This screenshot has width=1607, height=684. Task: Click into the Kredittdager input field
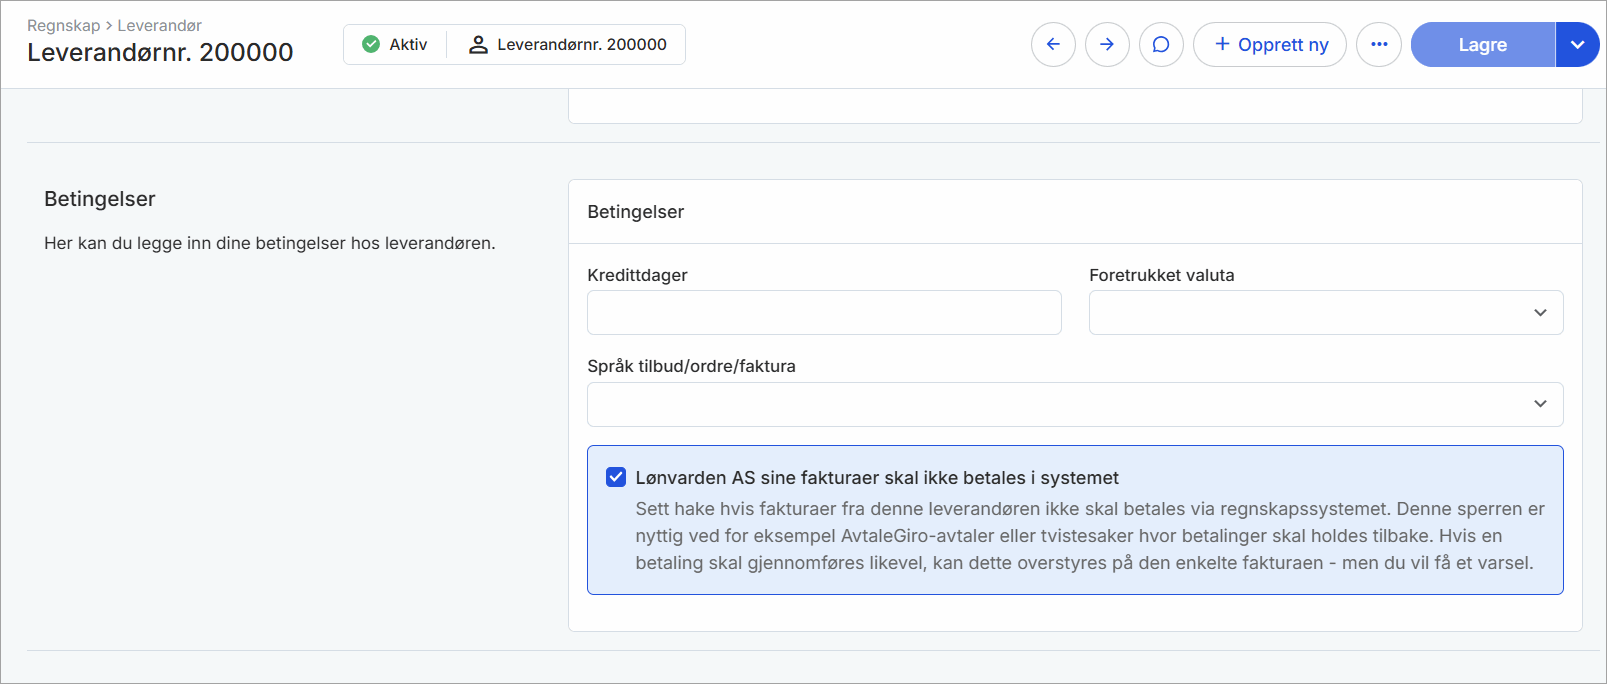[x=824, y=313]
